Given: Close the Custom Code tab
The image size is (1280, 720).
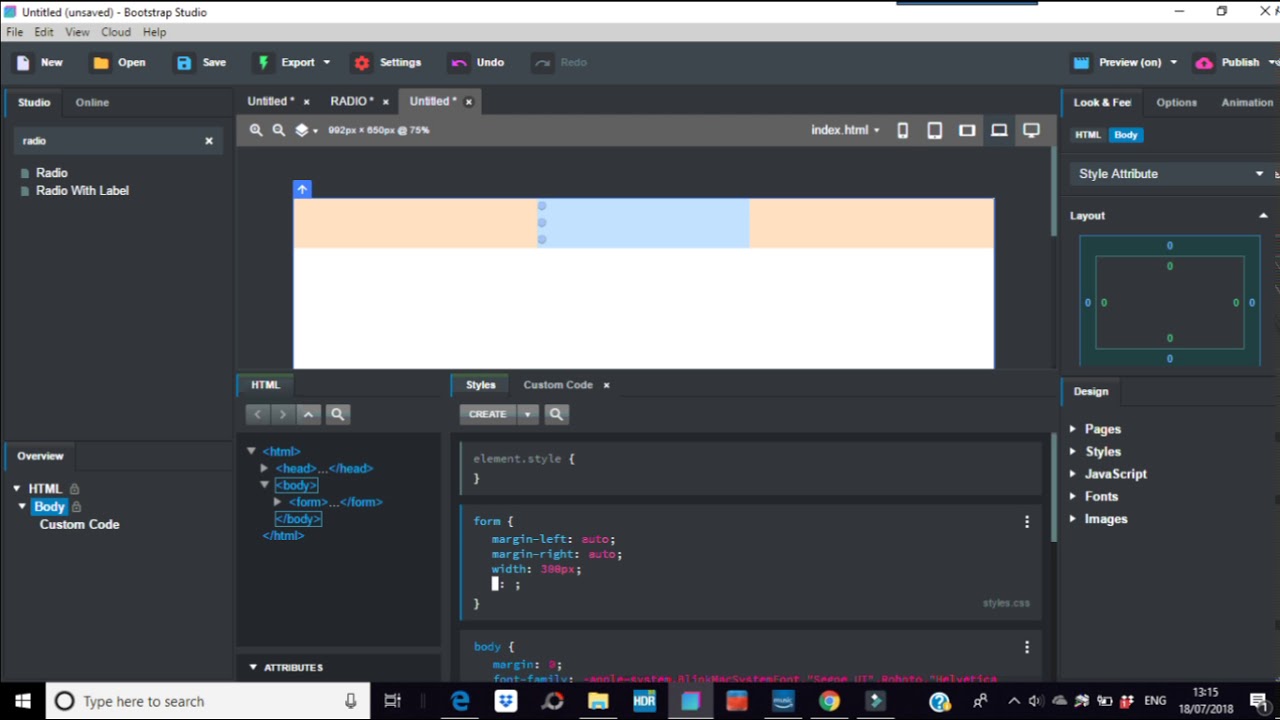Looking at the screenshot, I should coord(606,385).
